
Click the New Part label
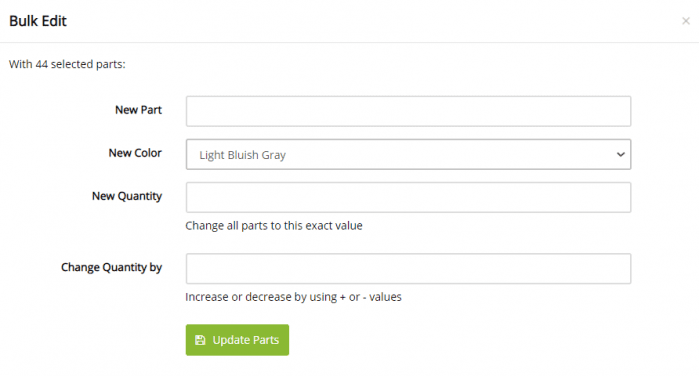click(138, 110)
